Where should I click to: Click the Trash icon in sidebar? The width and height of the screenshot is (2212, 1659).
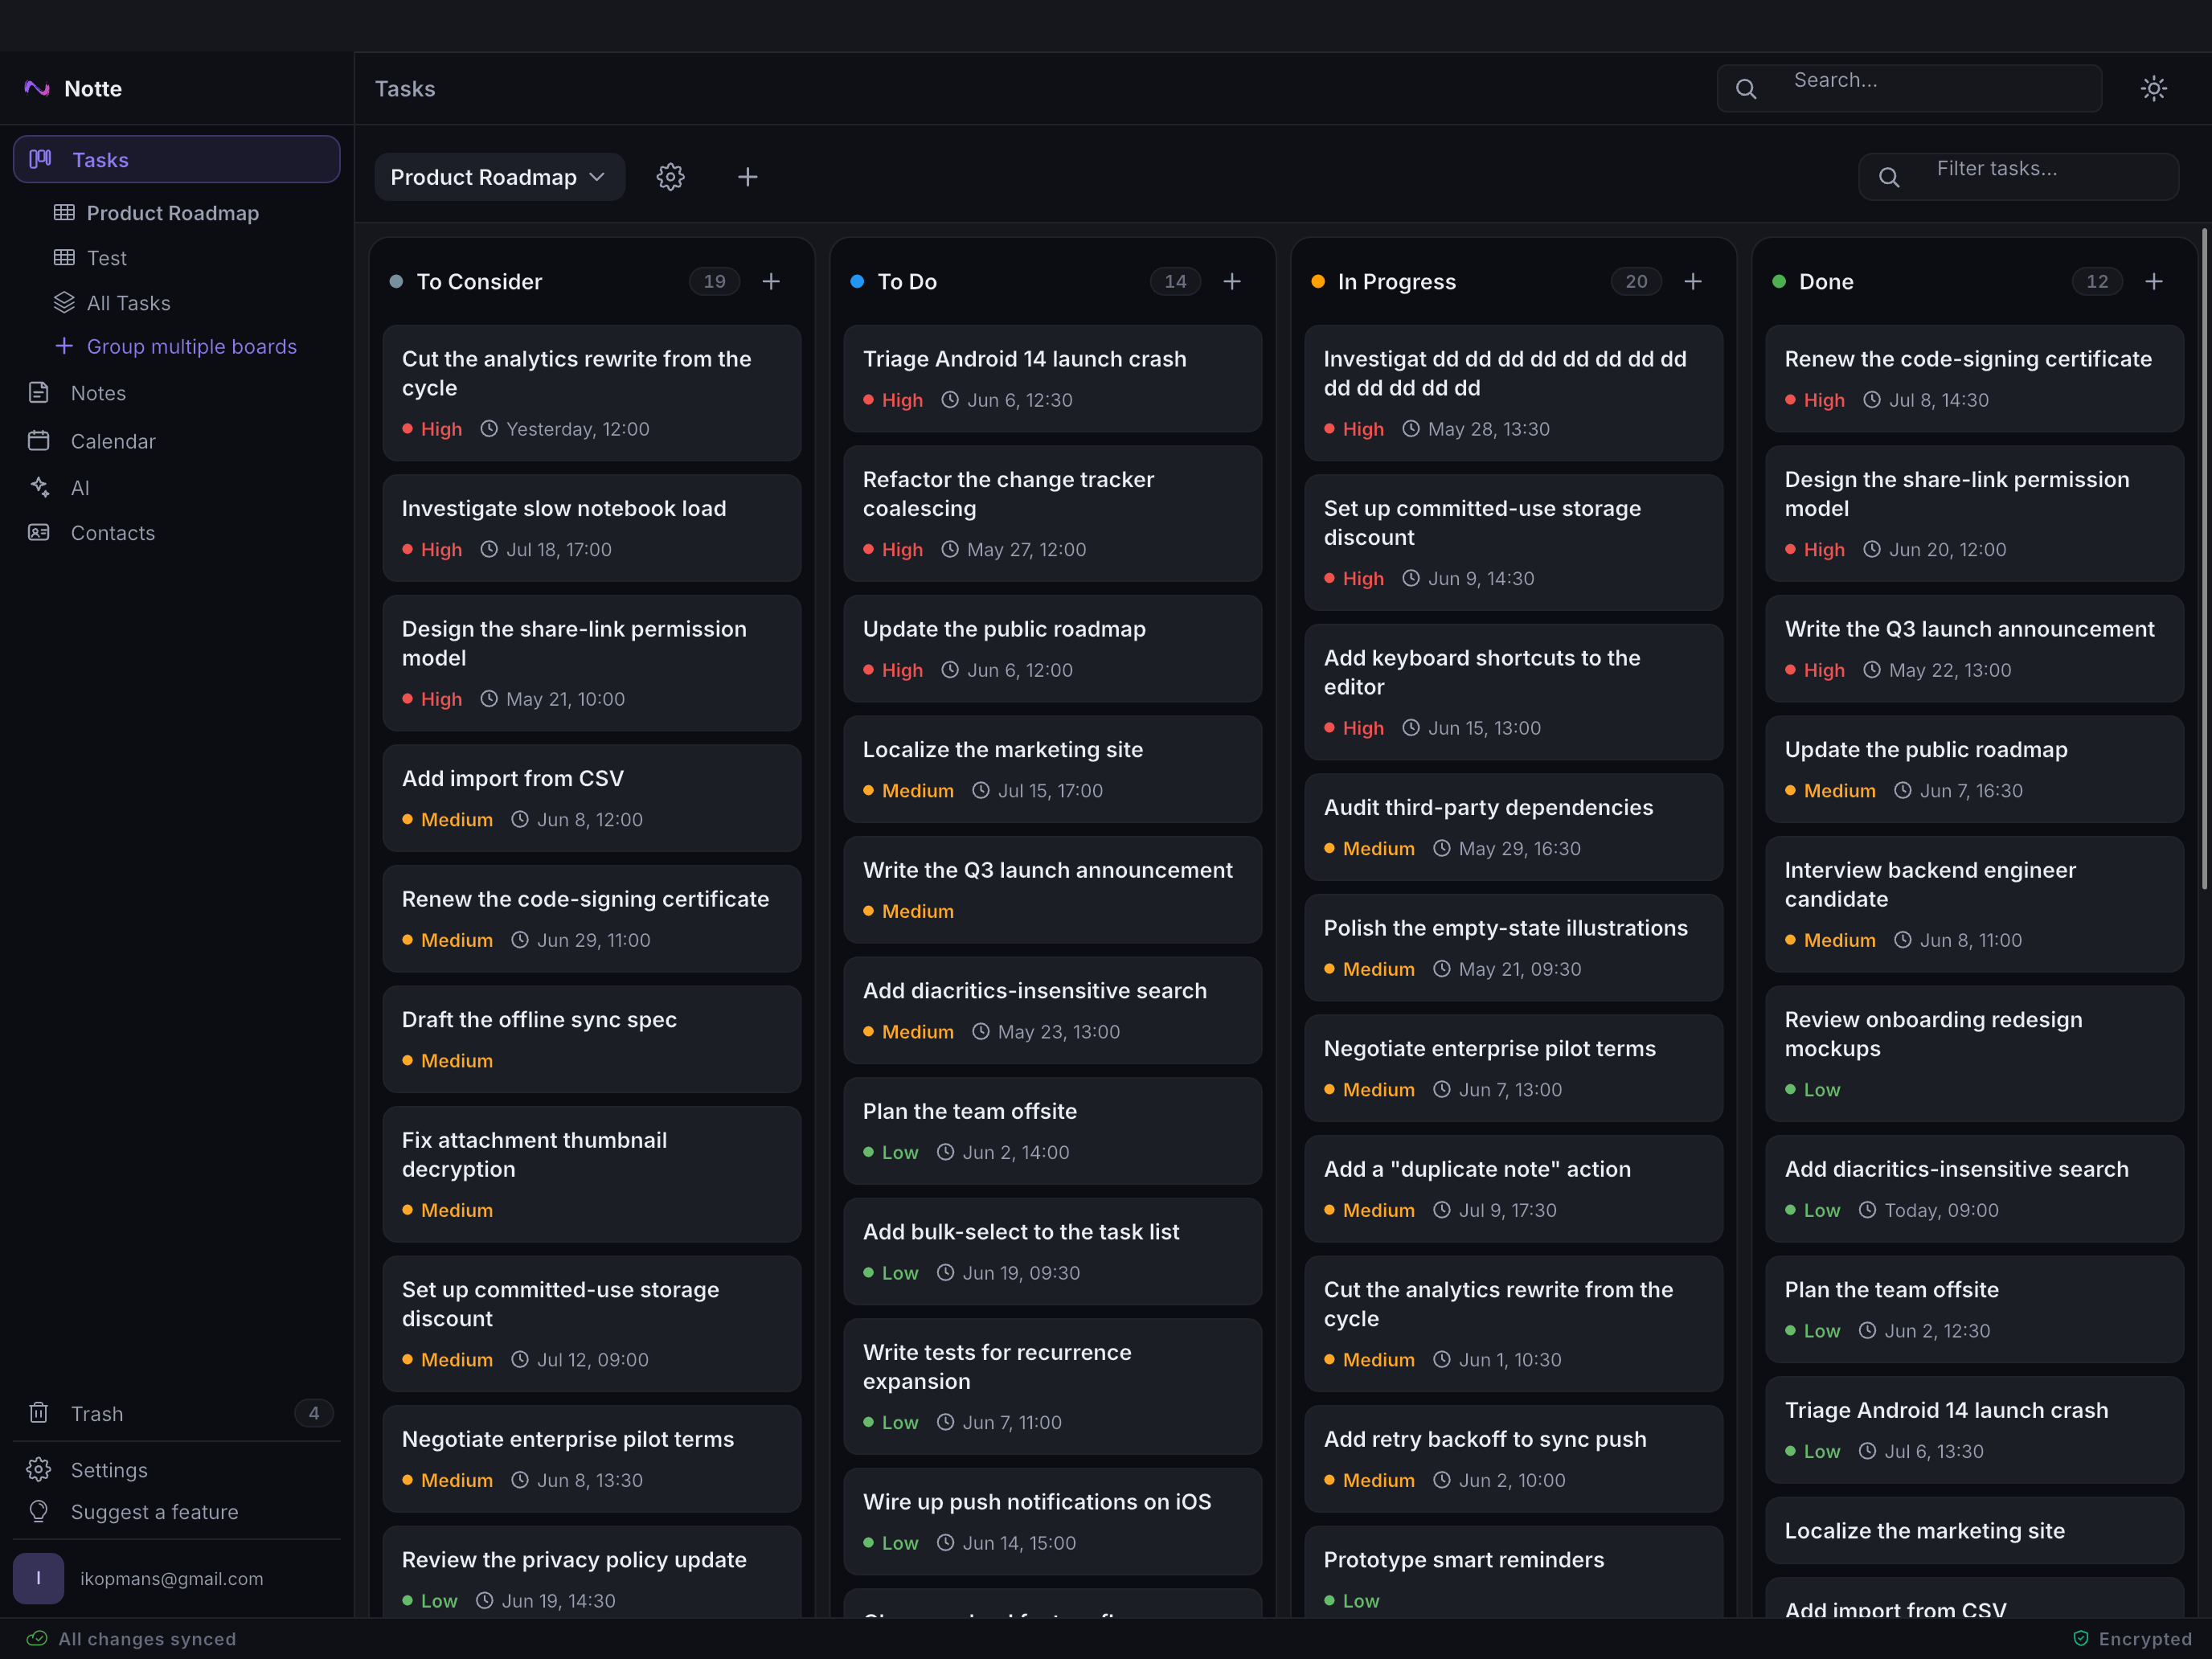click(38, 1413)
